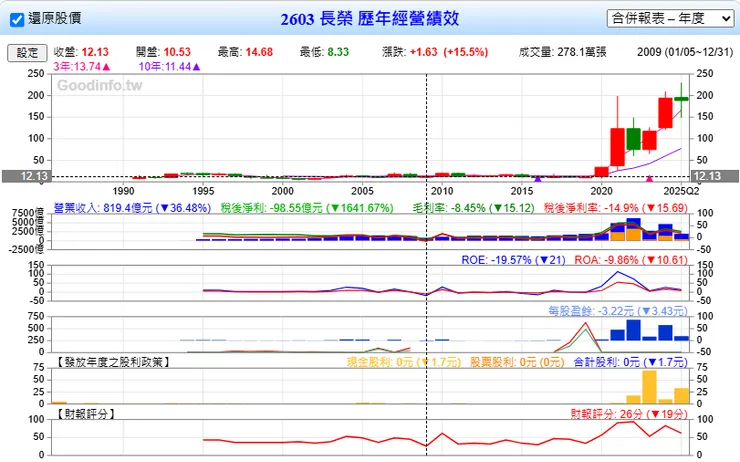Click the 稅後淨利: -98.55億元 label
This screenshot has width=740, height=462.
(x=307, y=208)
